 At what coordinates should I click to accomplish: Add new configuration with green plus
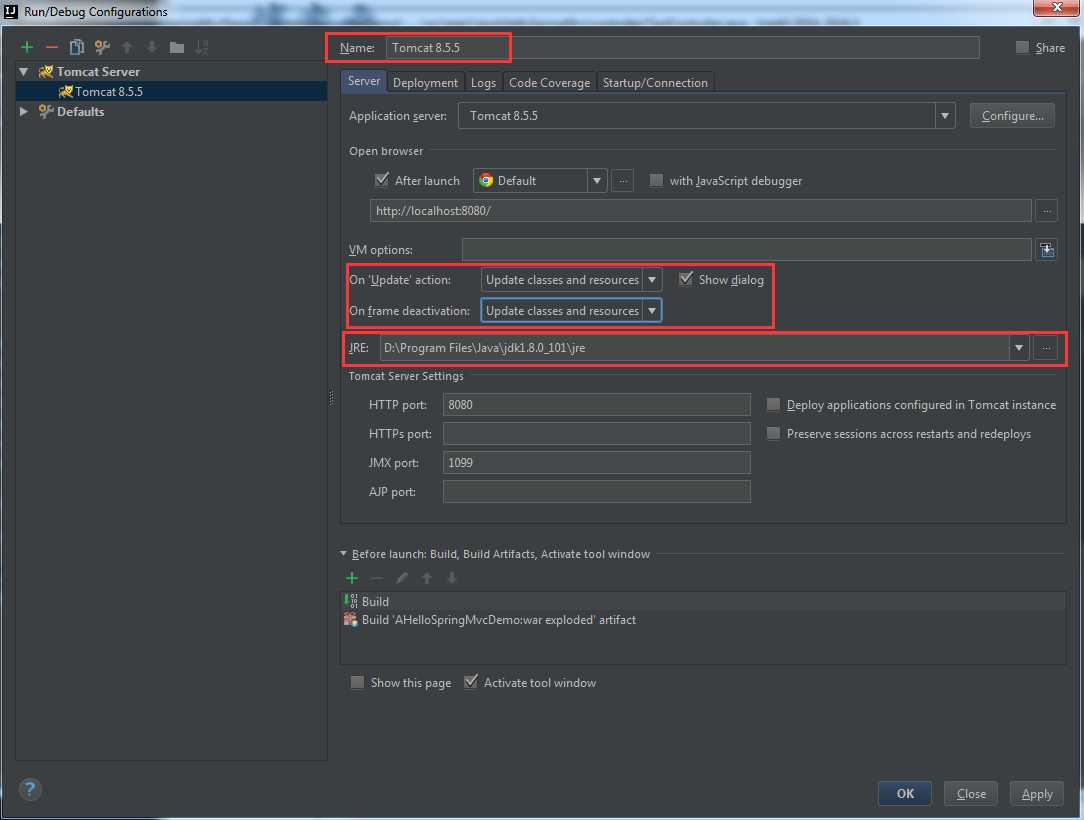tap(27, 47)
